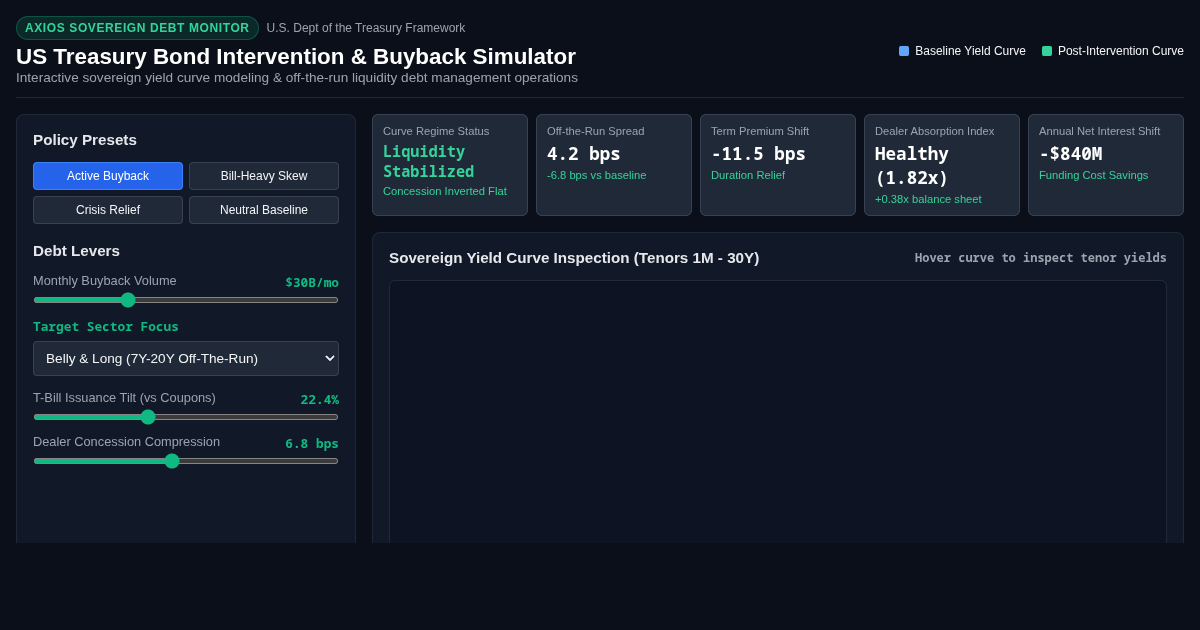
Task: Click the yield curve chart area
Action: pyautogui.click(x=778, y=412)
